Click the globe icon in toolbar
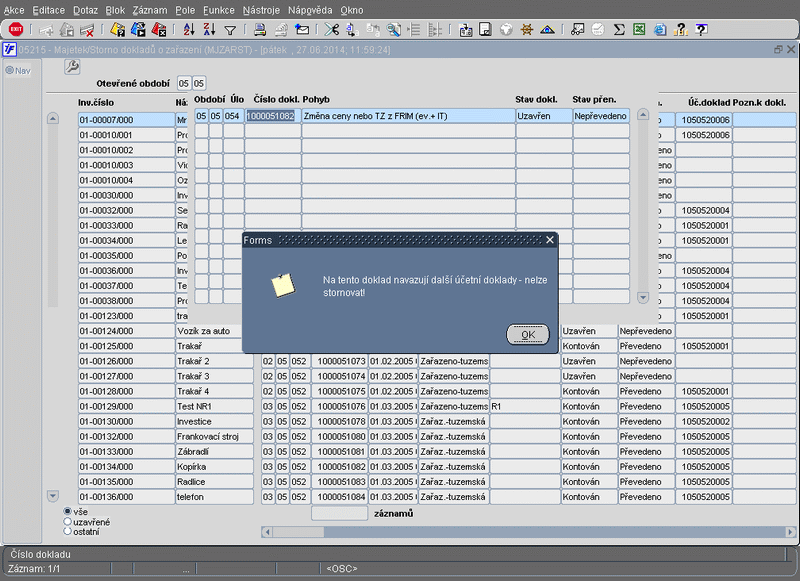The width and height of the screenshot is (800, 581). pos(506,30)
